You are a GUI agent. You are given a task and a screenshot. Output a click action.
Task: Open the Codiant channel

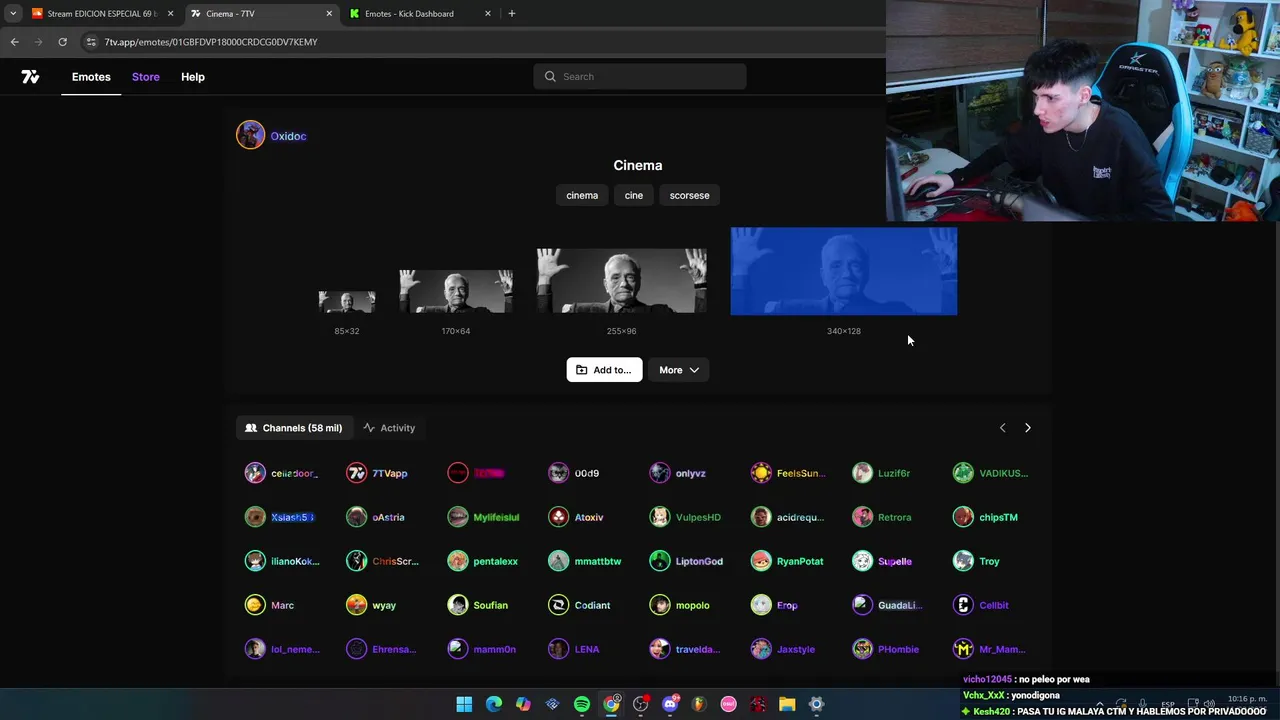pos(579,605)
